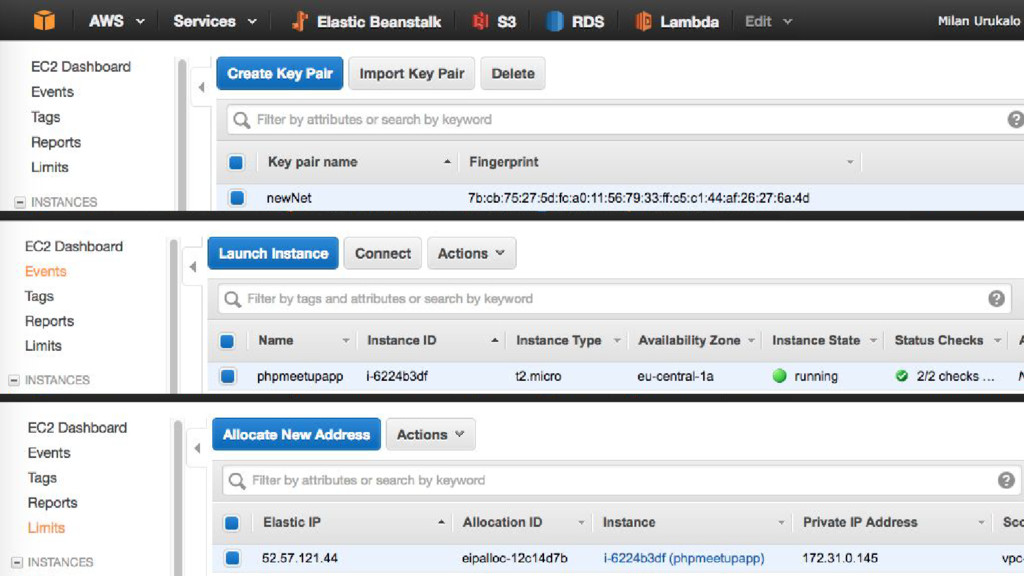
Task: Open the Lambda service shortcut
Action: pos(677,22)
